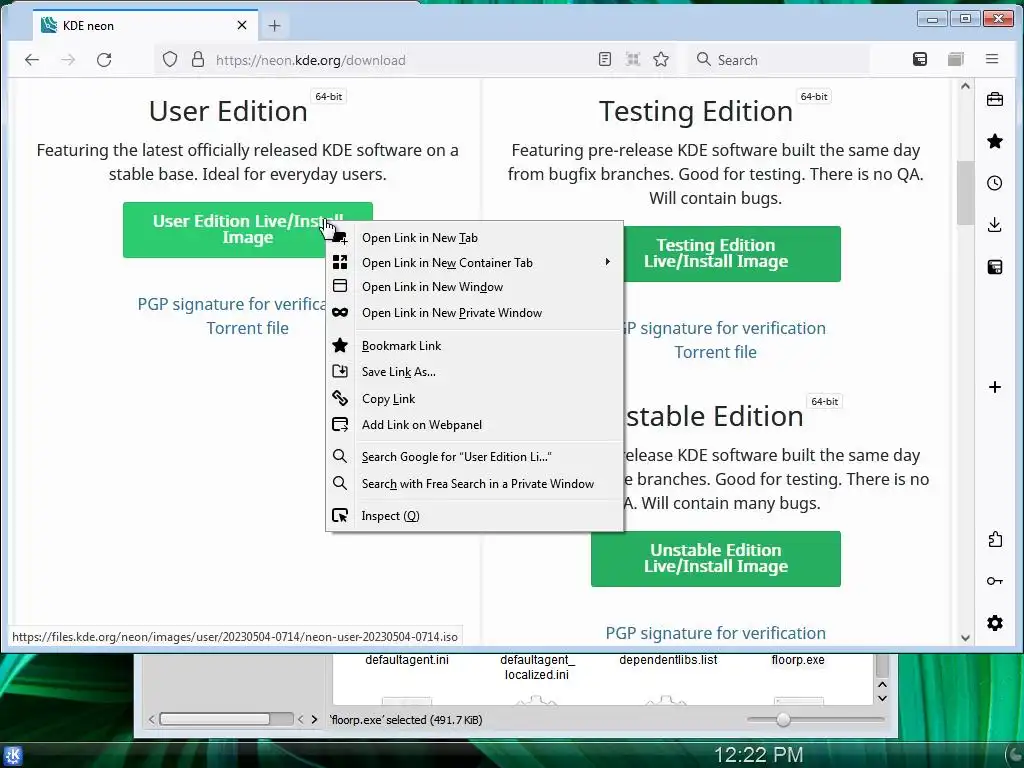The height and width of the screenshot is (768, 1024).
Task: Select defaultagent_localized.ini in file manager
Action: [x=536, y=667]
